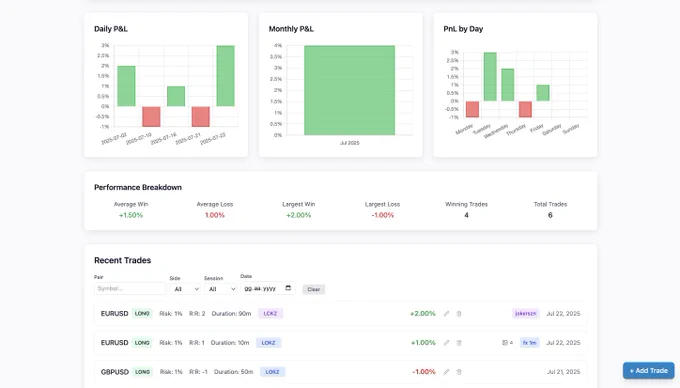Select the Tuesday bar in PnL by Day
680x388 pixels.
490,77
